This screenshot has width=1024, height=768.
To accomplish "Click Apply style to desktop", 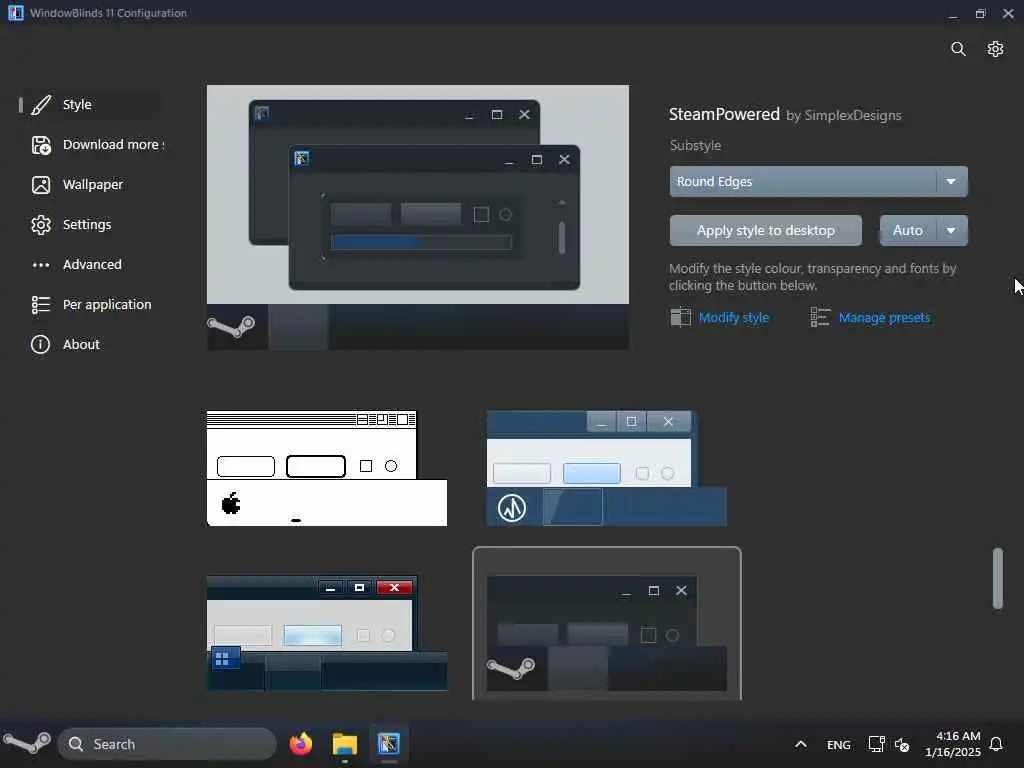I will pyautogui.click(x=765, y=231).
